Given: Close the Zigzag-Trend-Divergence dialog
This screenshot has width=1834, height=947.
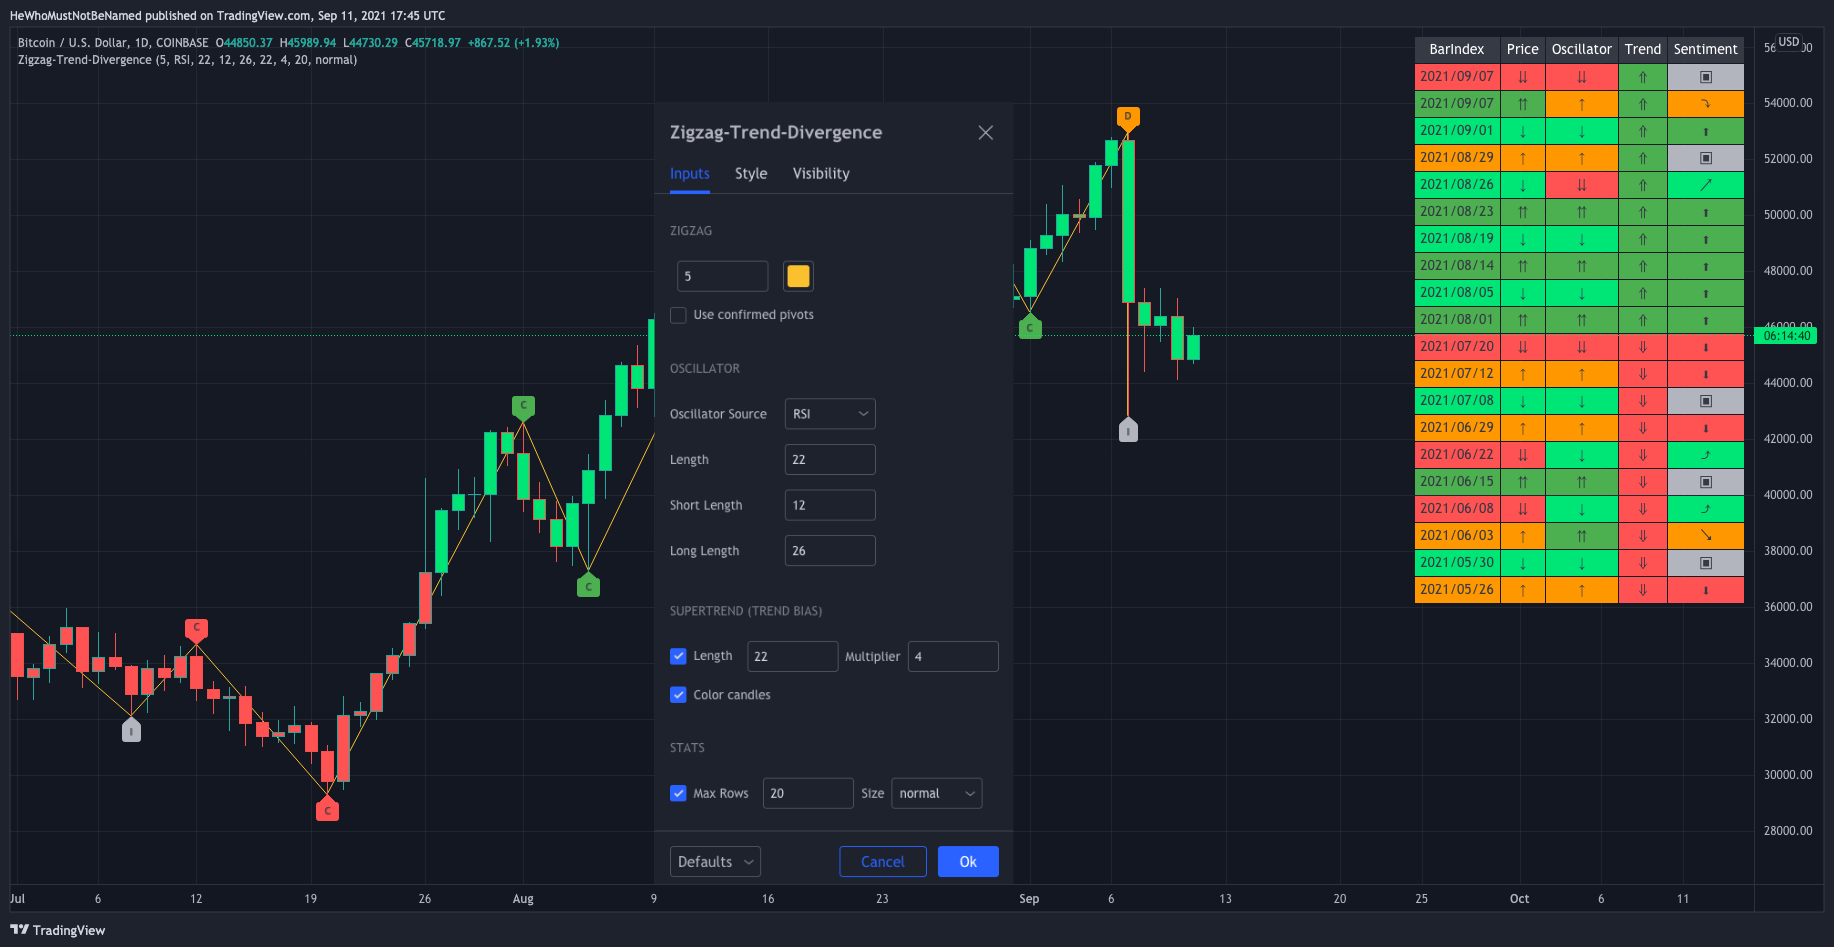Looking at the screenshot, I should pos(985,133).
